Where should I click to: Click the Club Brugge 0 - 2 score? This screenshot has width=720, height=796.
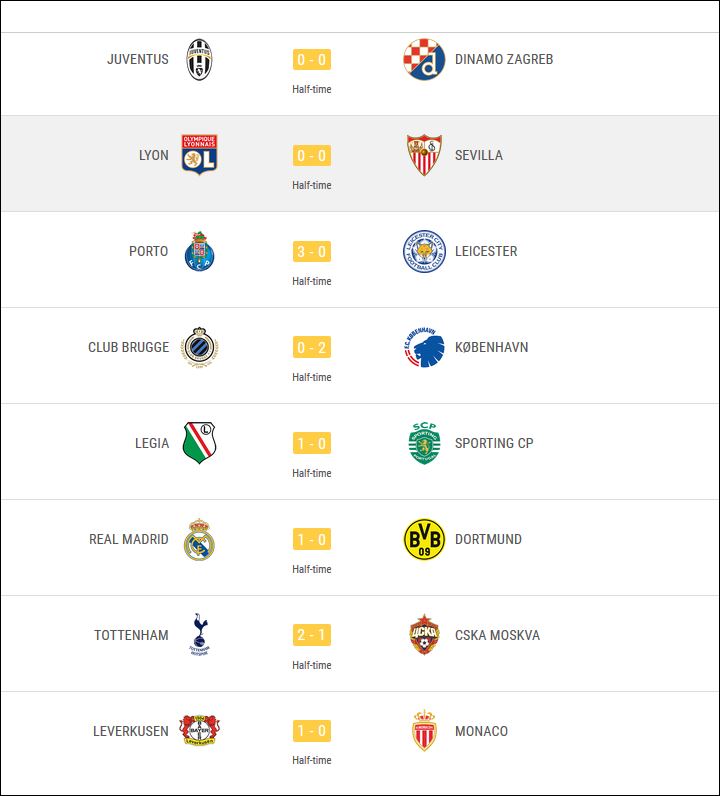[312, 348]
